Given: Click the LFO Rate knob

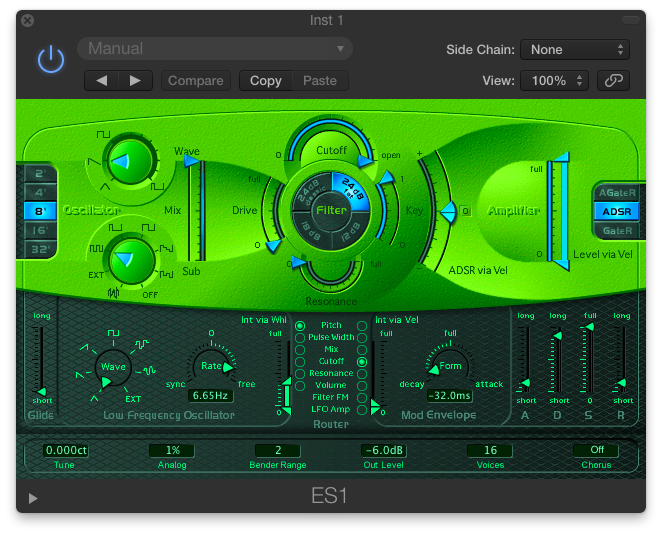Looking at the screenshot, I should 212,365.
